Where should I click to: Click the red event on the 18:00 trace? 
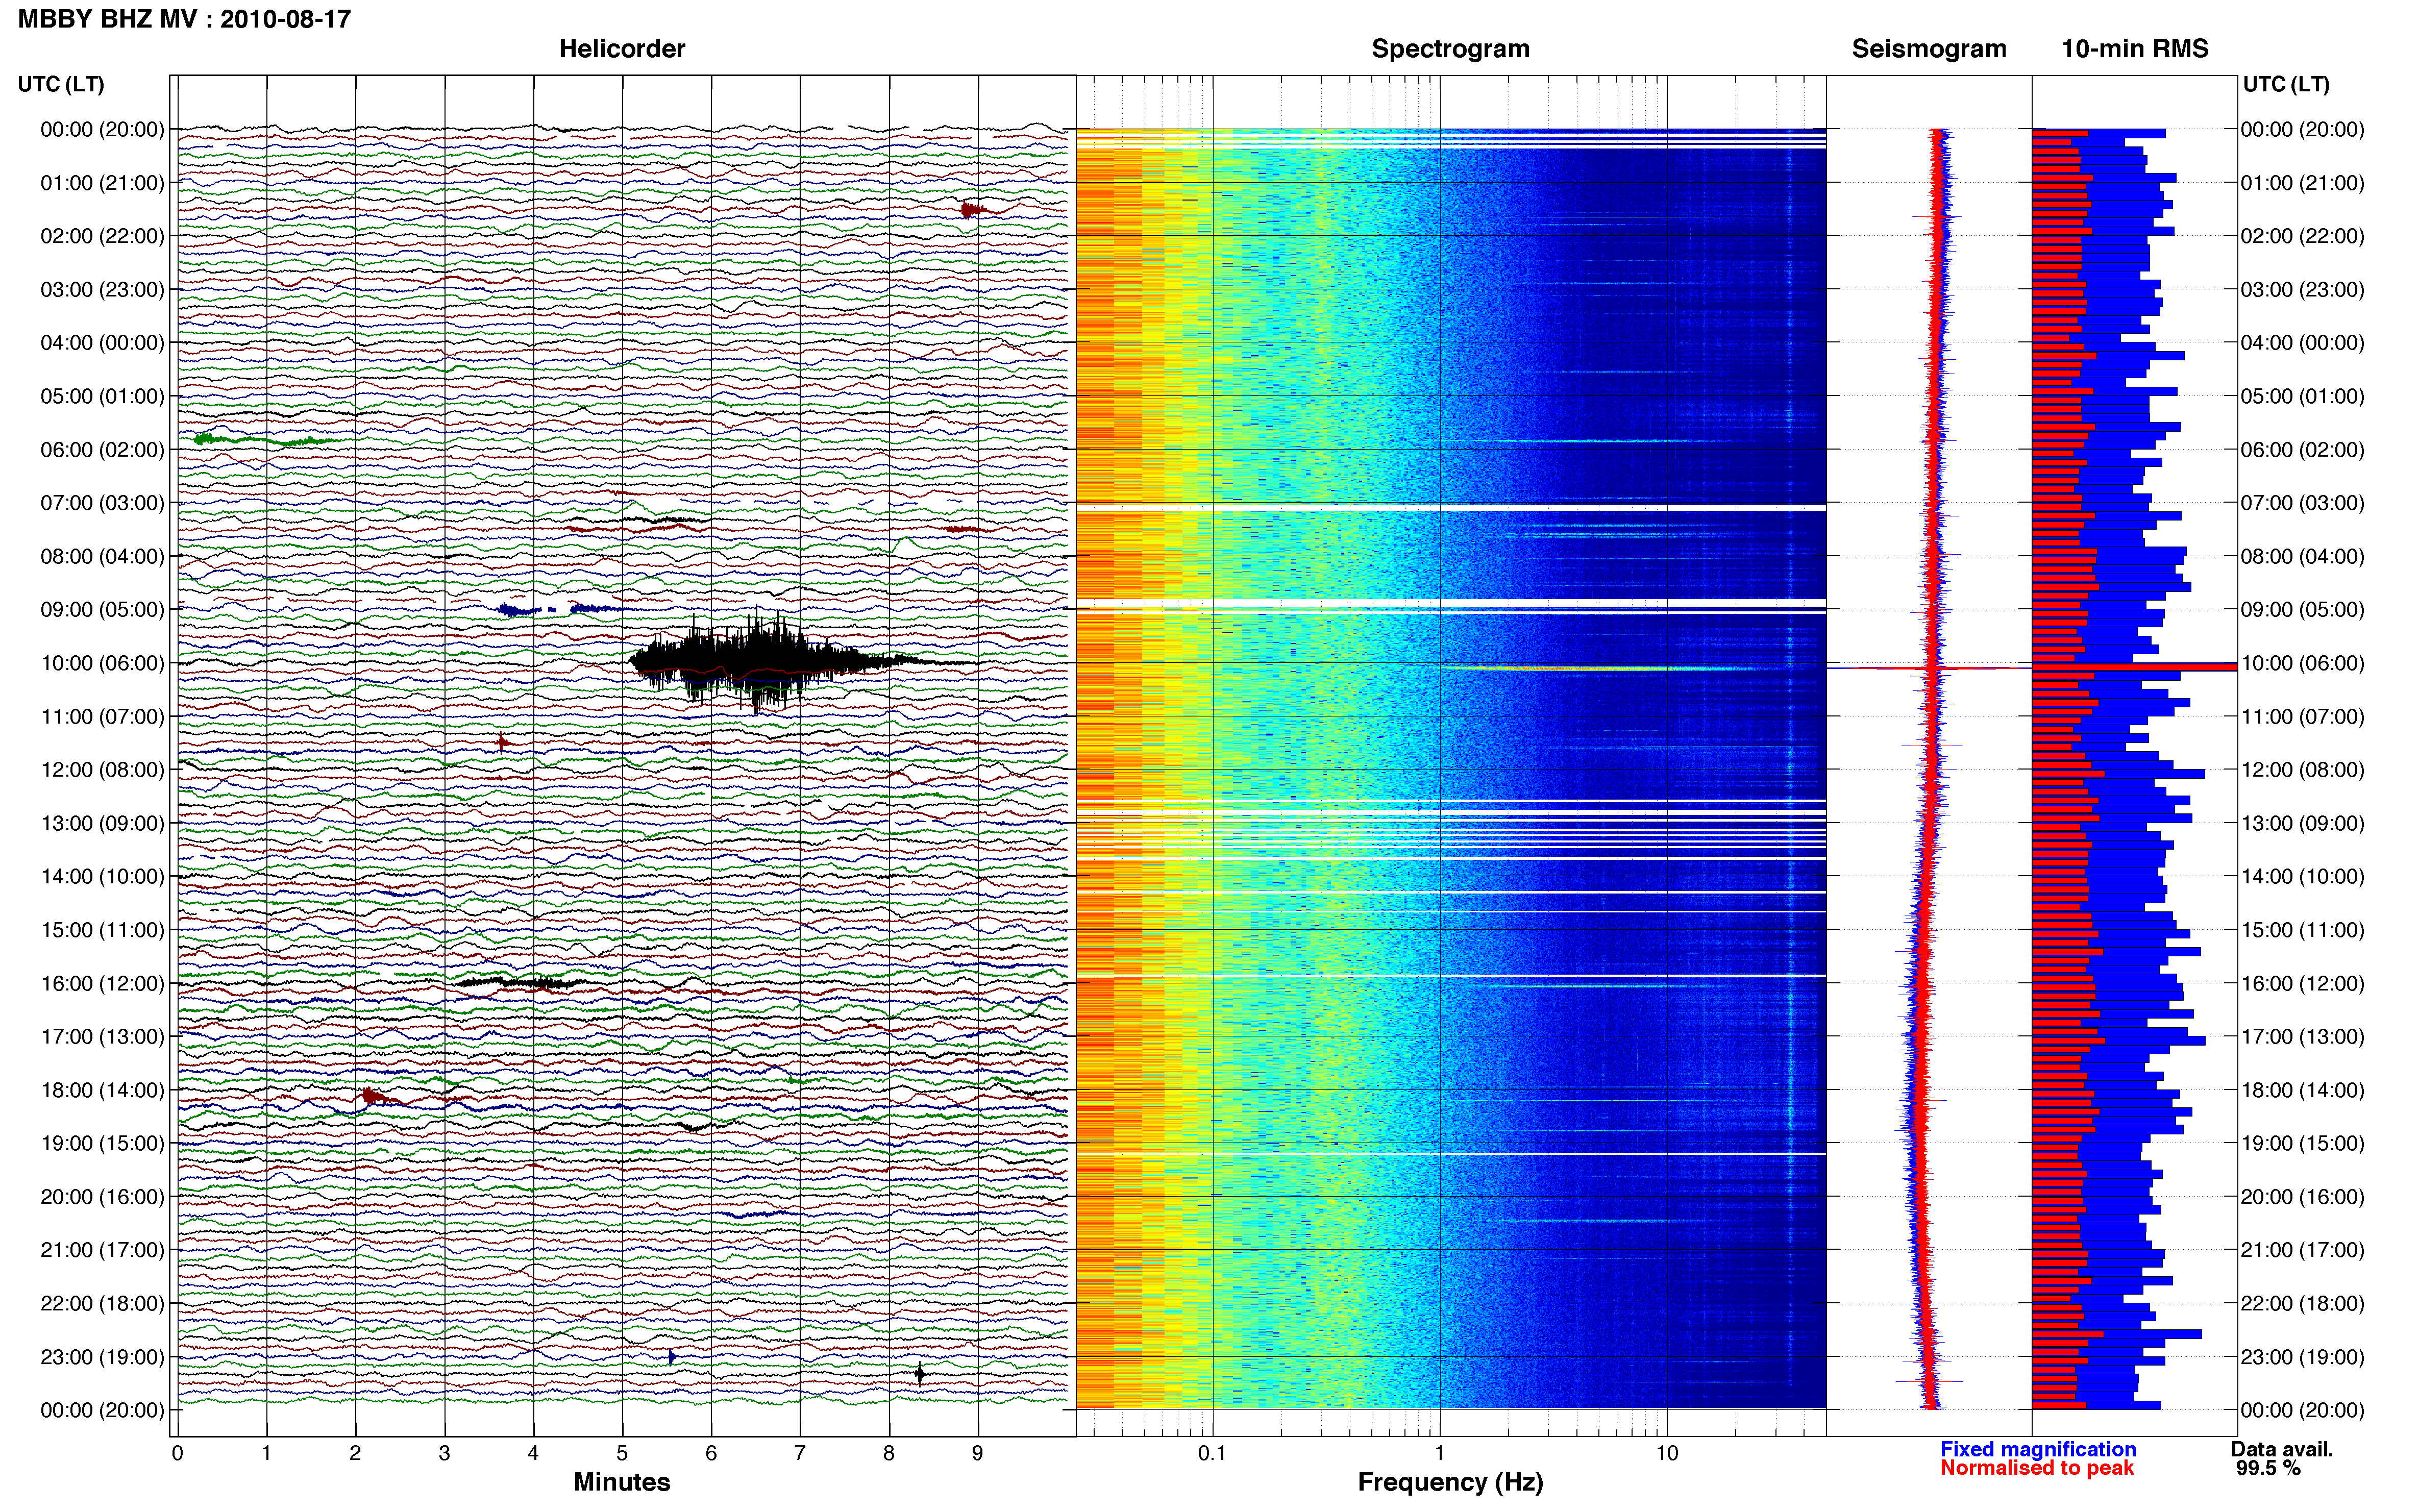pyautogui.click(x=375, y=1096)
